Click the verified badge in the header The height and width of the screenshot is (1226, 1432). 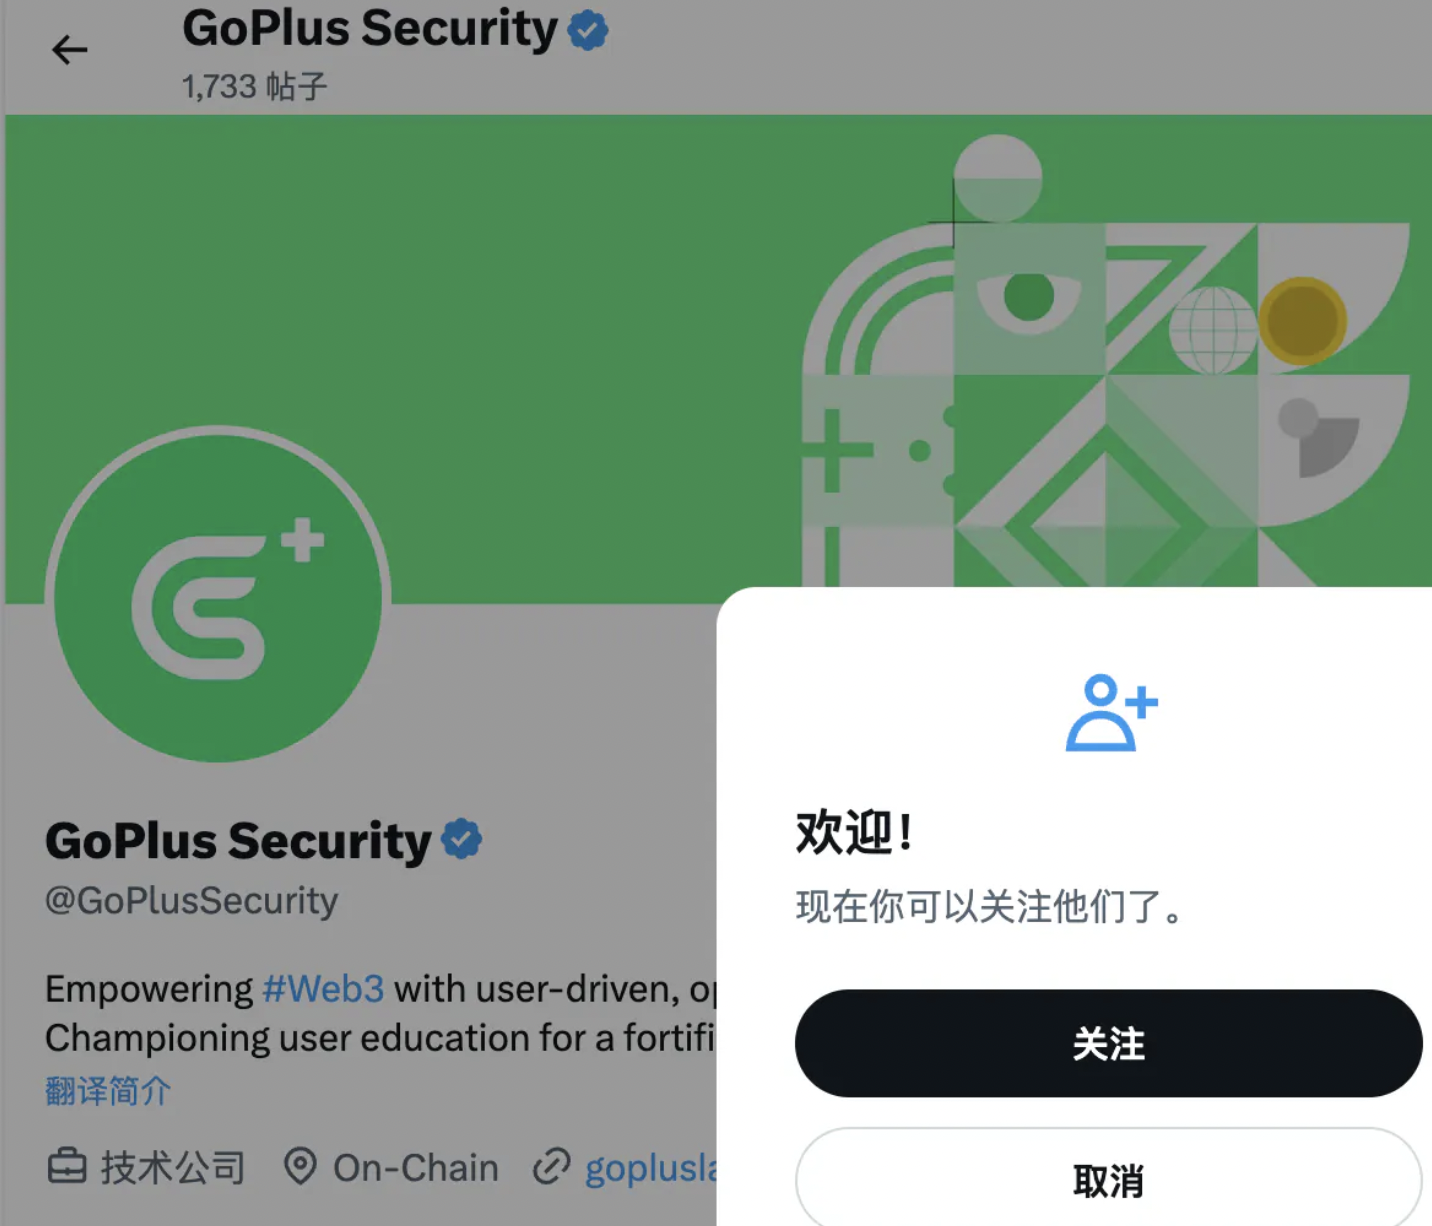[x=588, y=30]
